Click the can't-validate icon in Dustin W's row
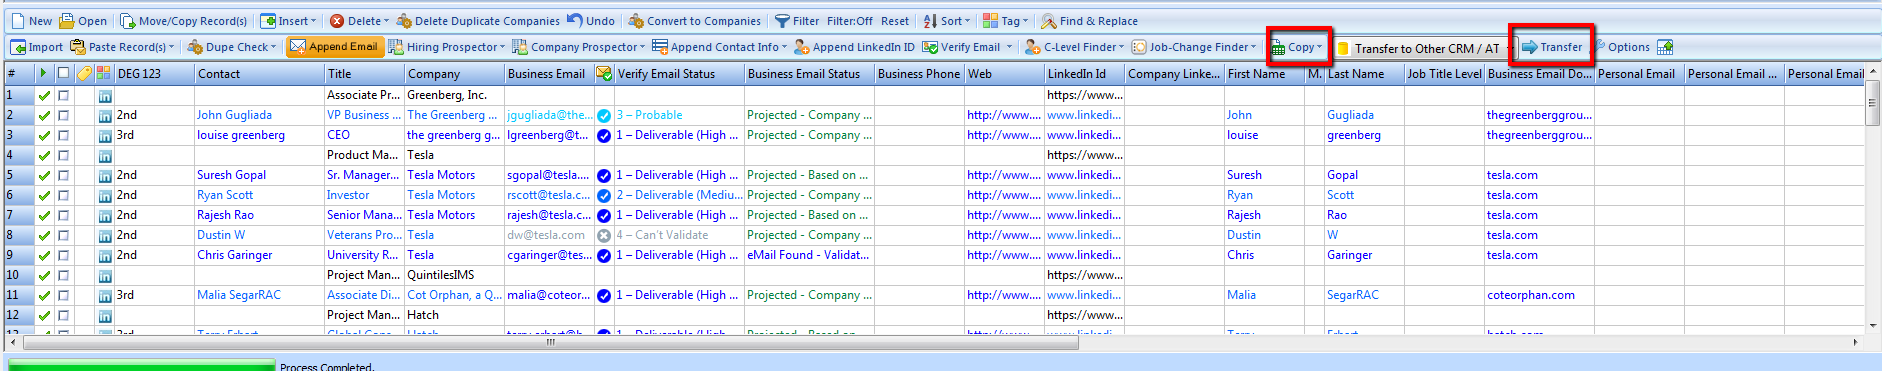 click(604, 236)
